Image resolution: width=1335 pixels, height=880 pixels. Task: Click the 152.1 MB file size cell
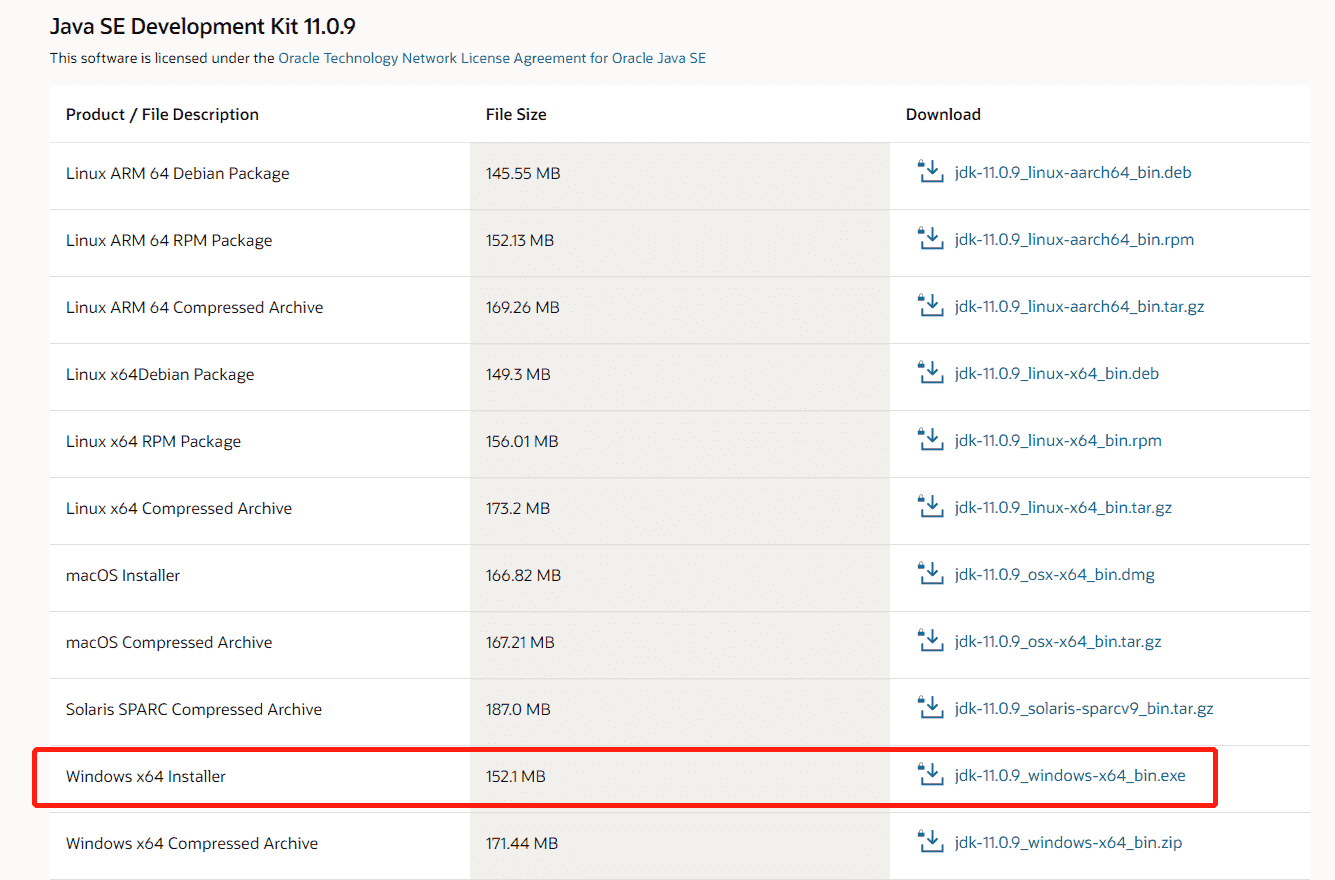[515, 776]
